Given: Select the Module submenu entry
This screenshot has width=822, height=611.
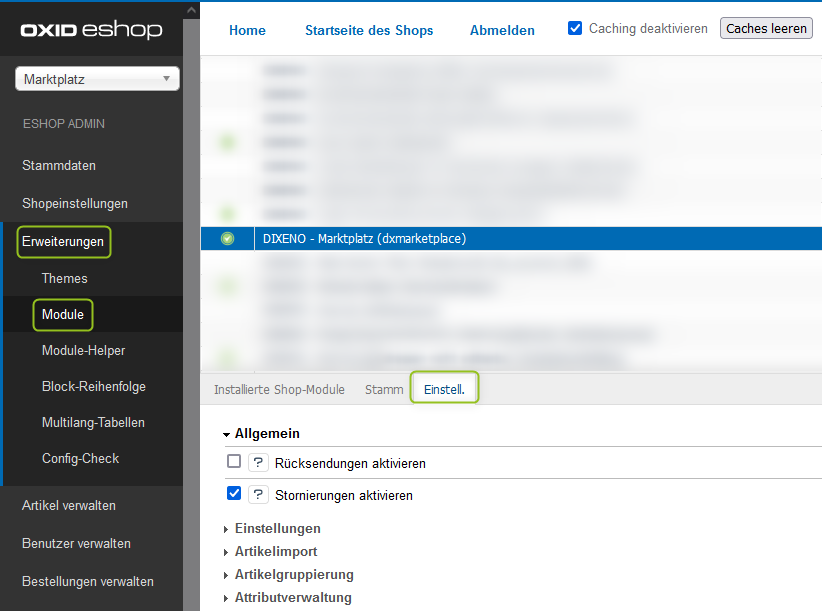Looking at the screenshot, I should pos(63,314).
